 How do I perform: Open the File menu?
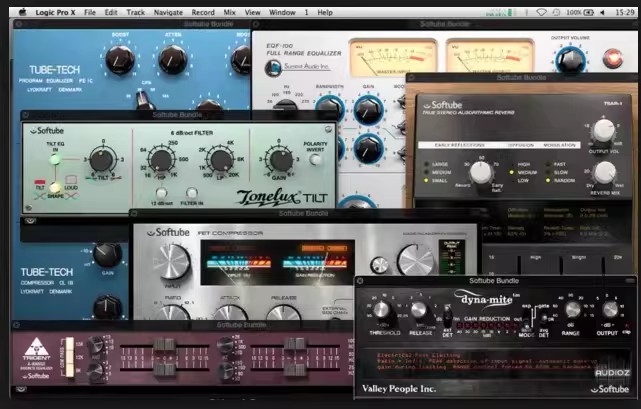tap(91, 12)
